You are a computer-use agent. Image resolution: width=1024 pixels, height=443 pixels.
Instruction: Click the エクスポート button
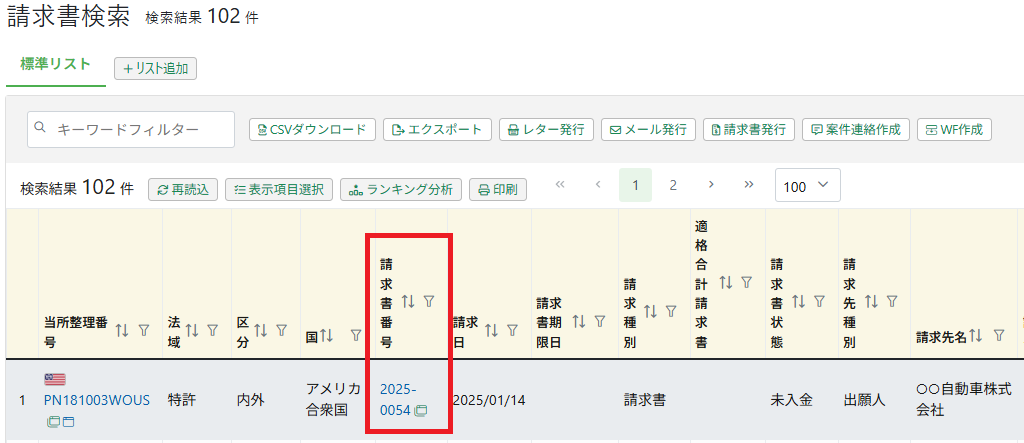tap(437, 129)
